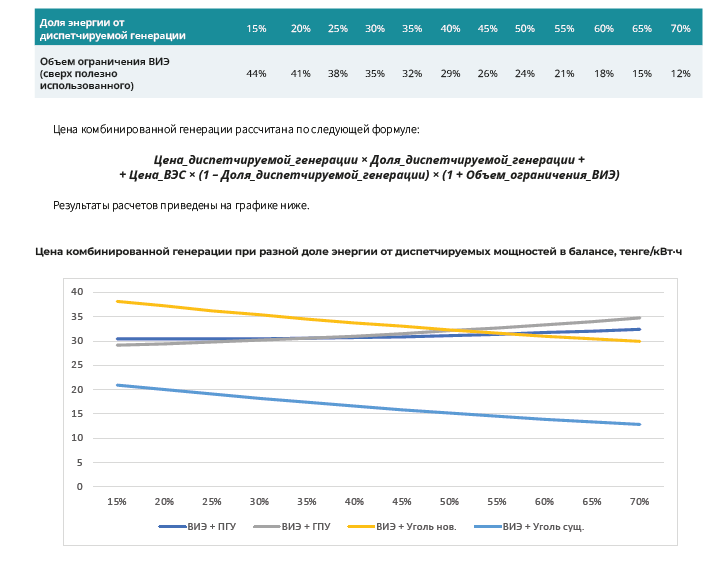728x562 pixels.
Task: Select the ВИЭ + Уголь сущ. legend label
Action: (x=543, y=525)
